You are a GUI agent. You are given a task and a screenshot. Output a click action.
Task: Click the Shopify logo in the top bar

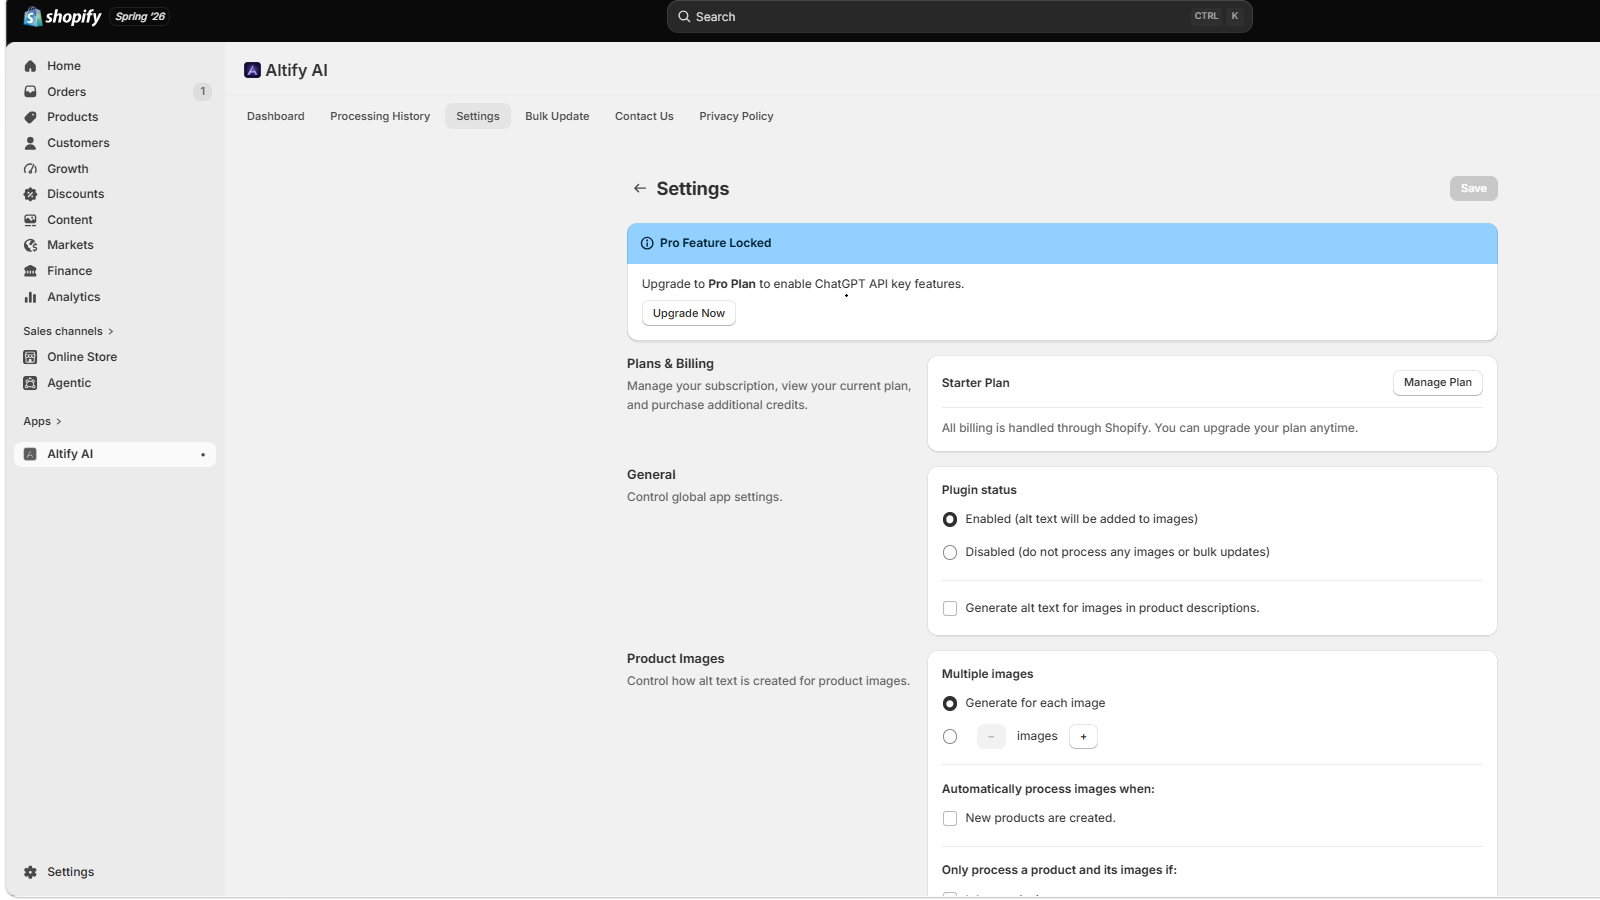(x=62, y=17)
